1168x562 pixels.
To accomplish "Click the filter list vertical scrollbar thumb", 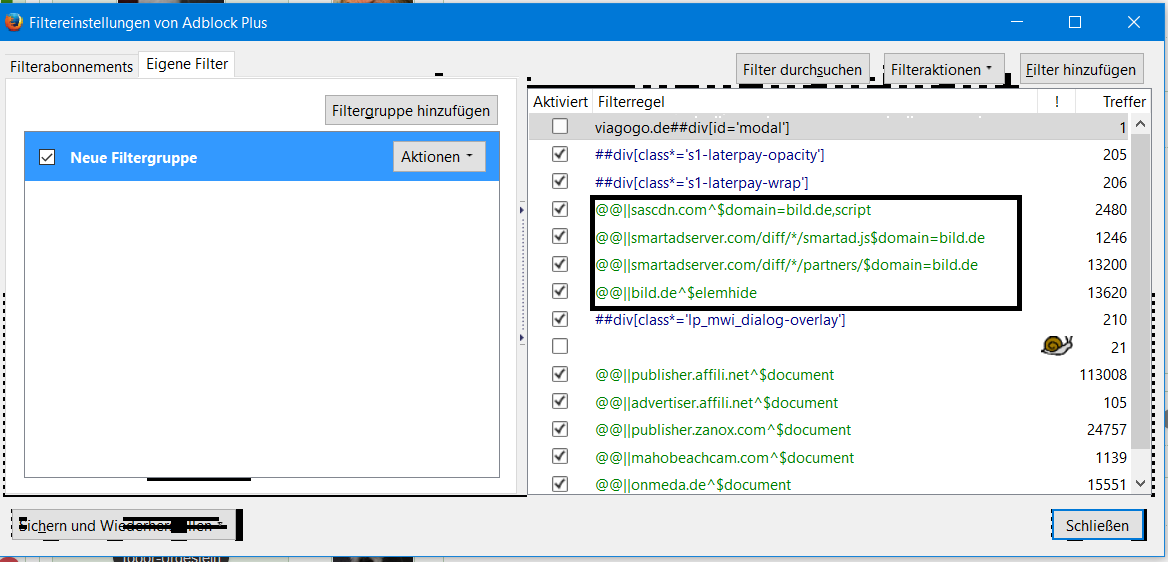I will click(x=1140, y=291).
